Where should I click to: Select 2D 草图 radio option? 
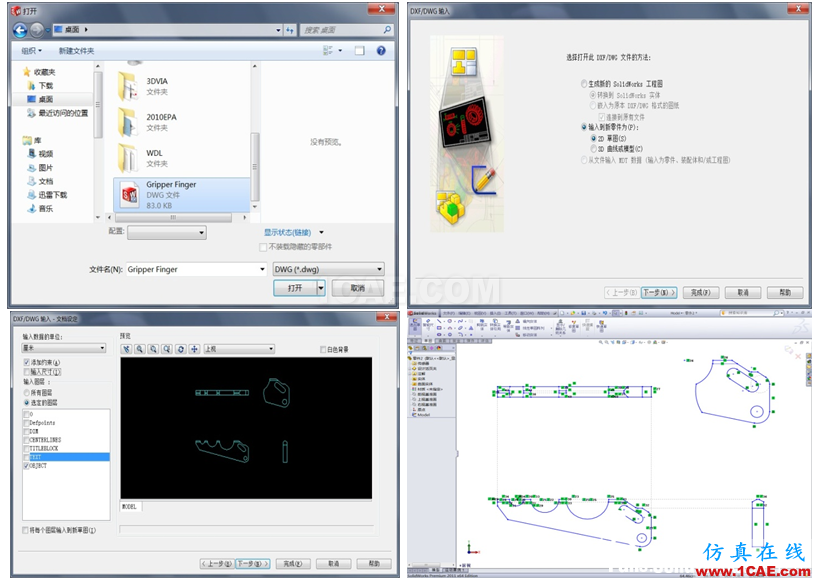coord(593,138)
